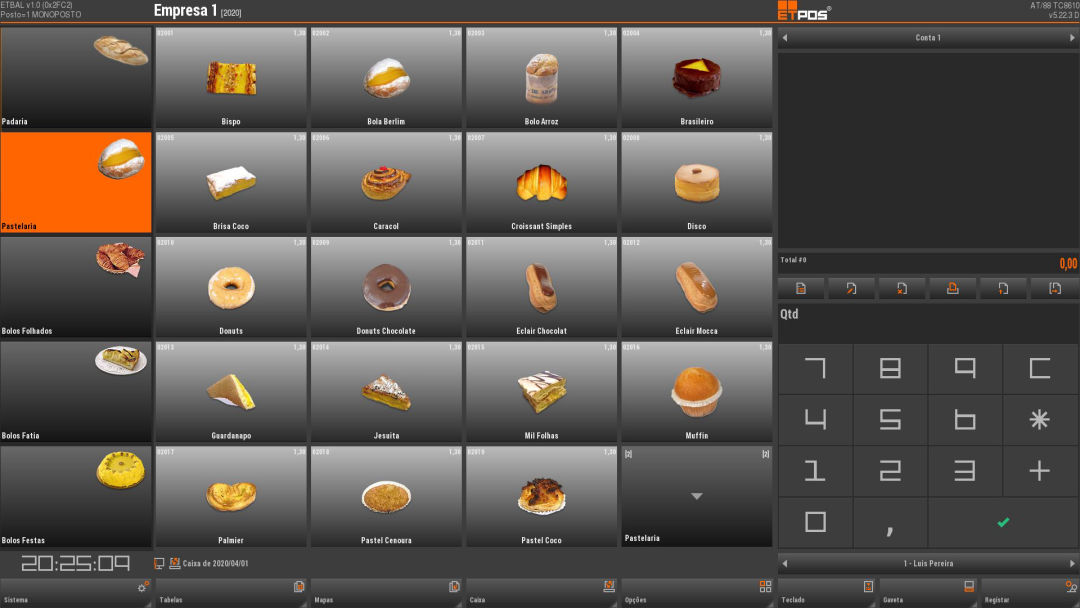1080x608 pixels.
Task: Add a Bola Berlim to the order
Action: [386, 78]
